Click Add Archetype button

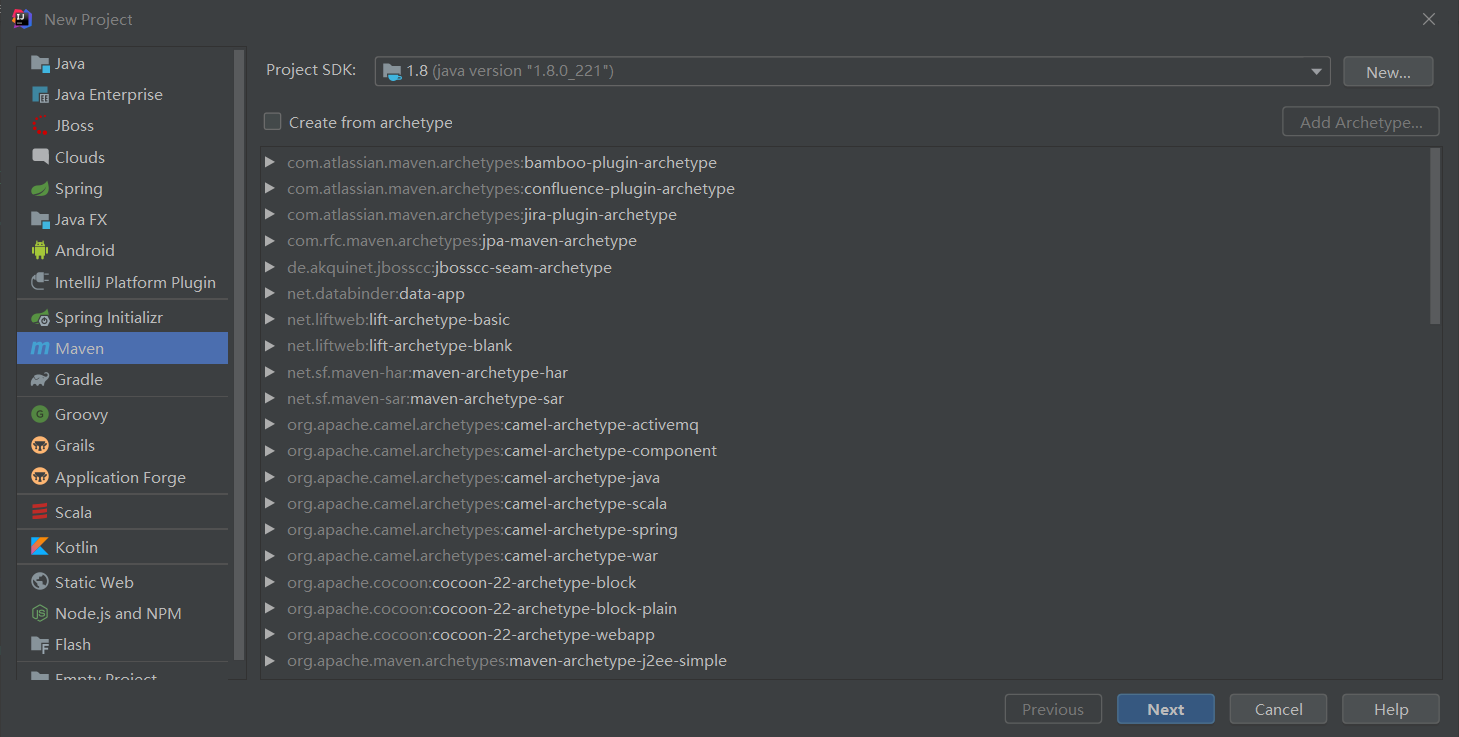coord(1361,122)
